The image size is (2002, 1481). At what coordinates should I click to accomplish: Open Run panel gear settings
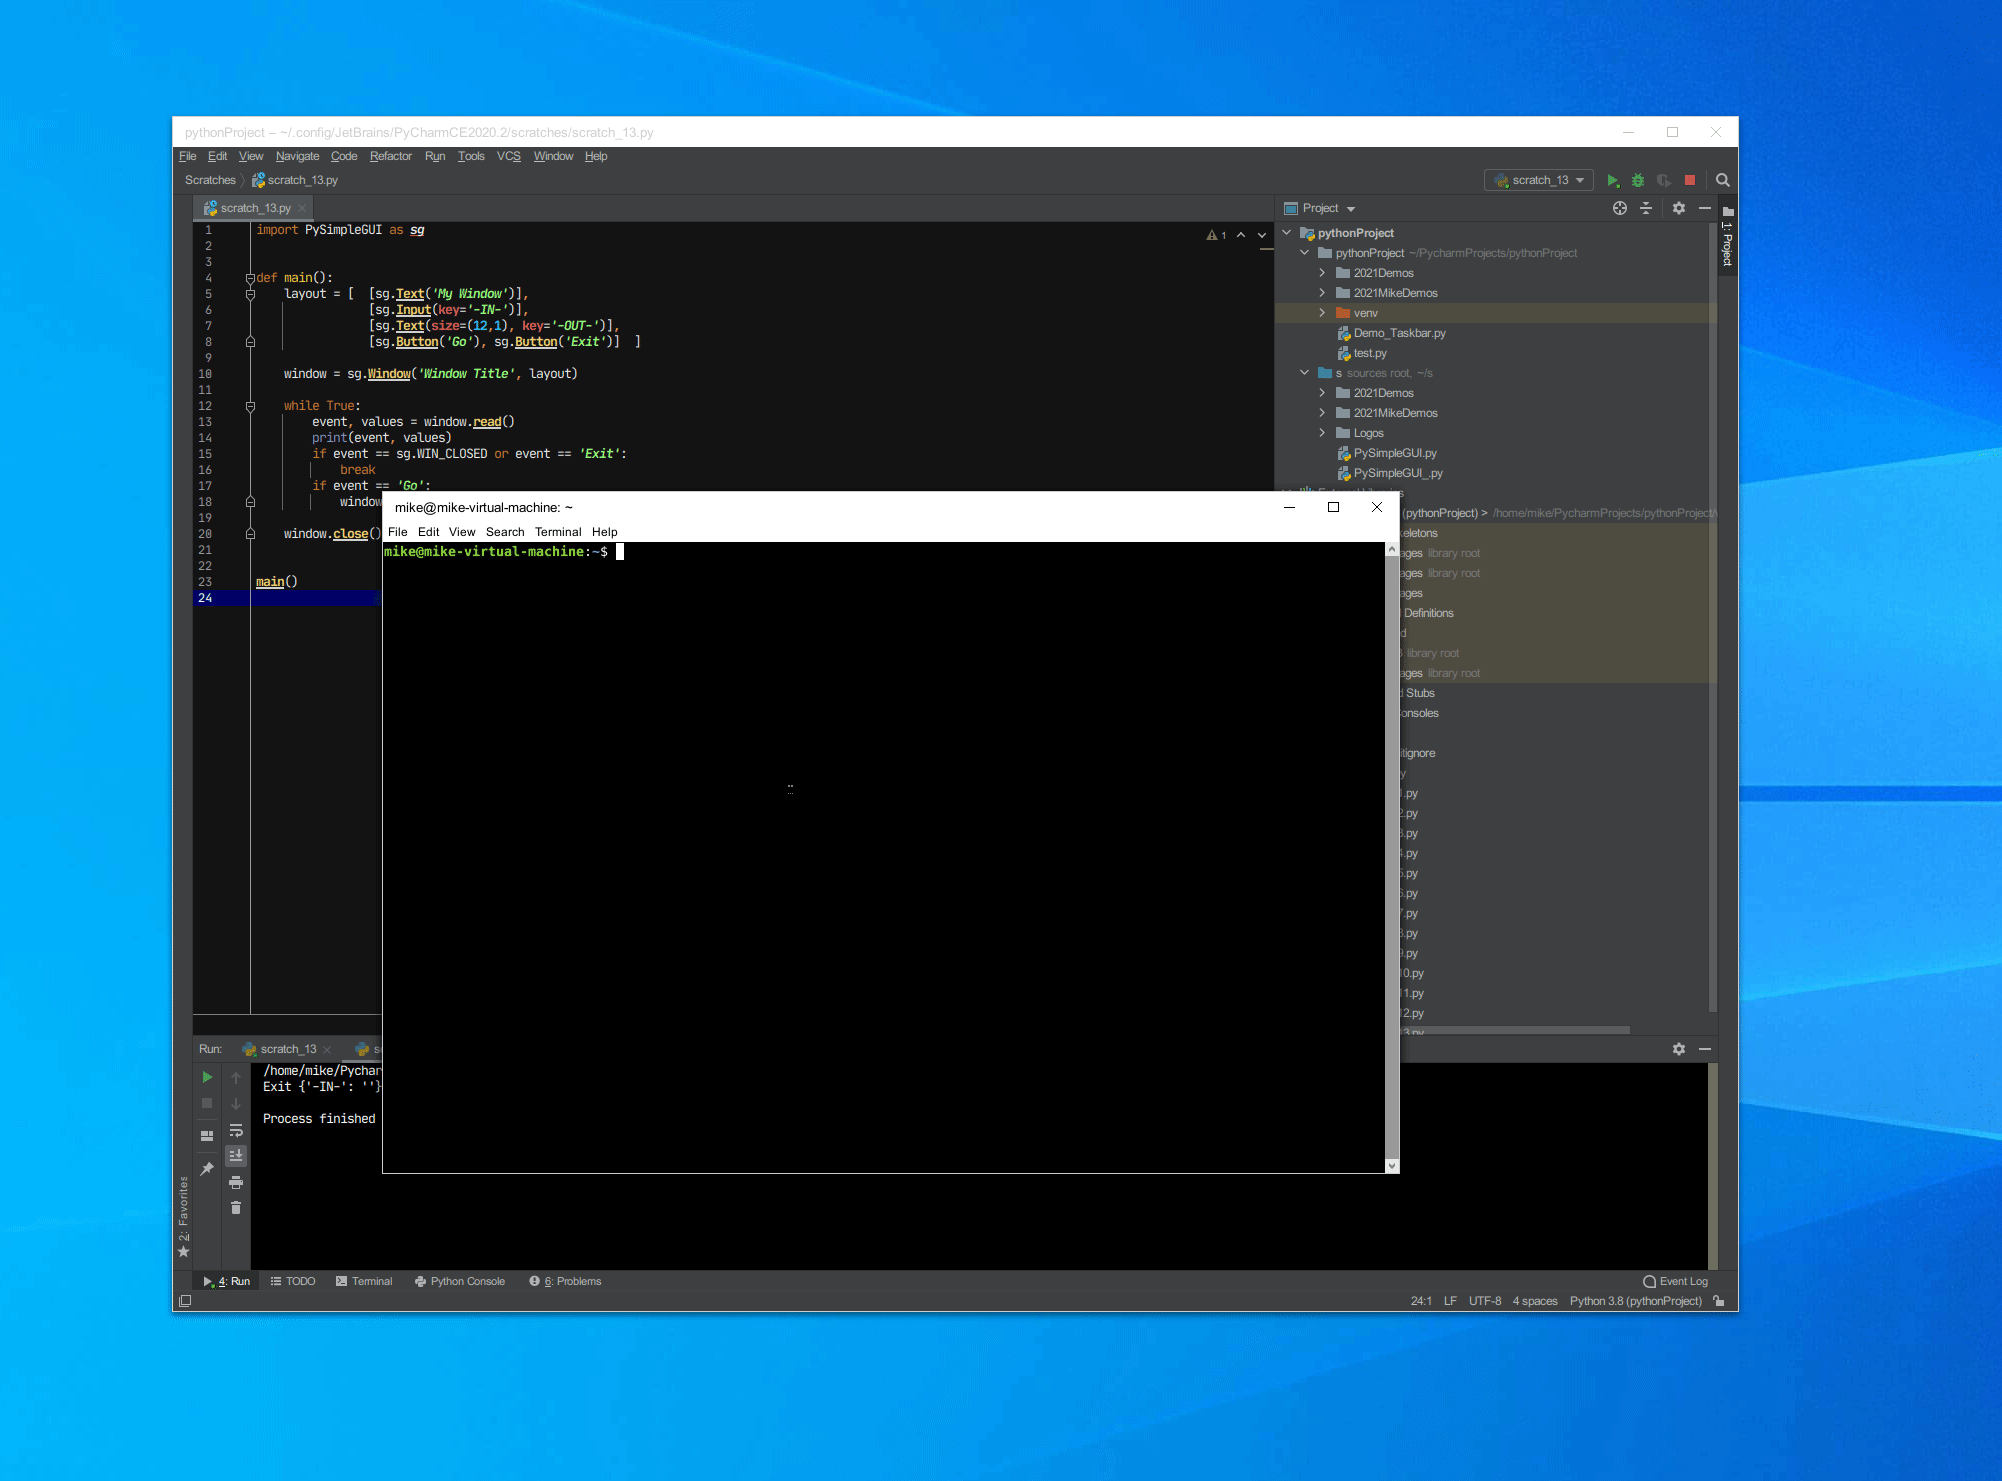pos(1679,1049)
